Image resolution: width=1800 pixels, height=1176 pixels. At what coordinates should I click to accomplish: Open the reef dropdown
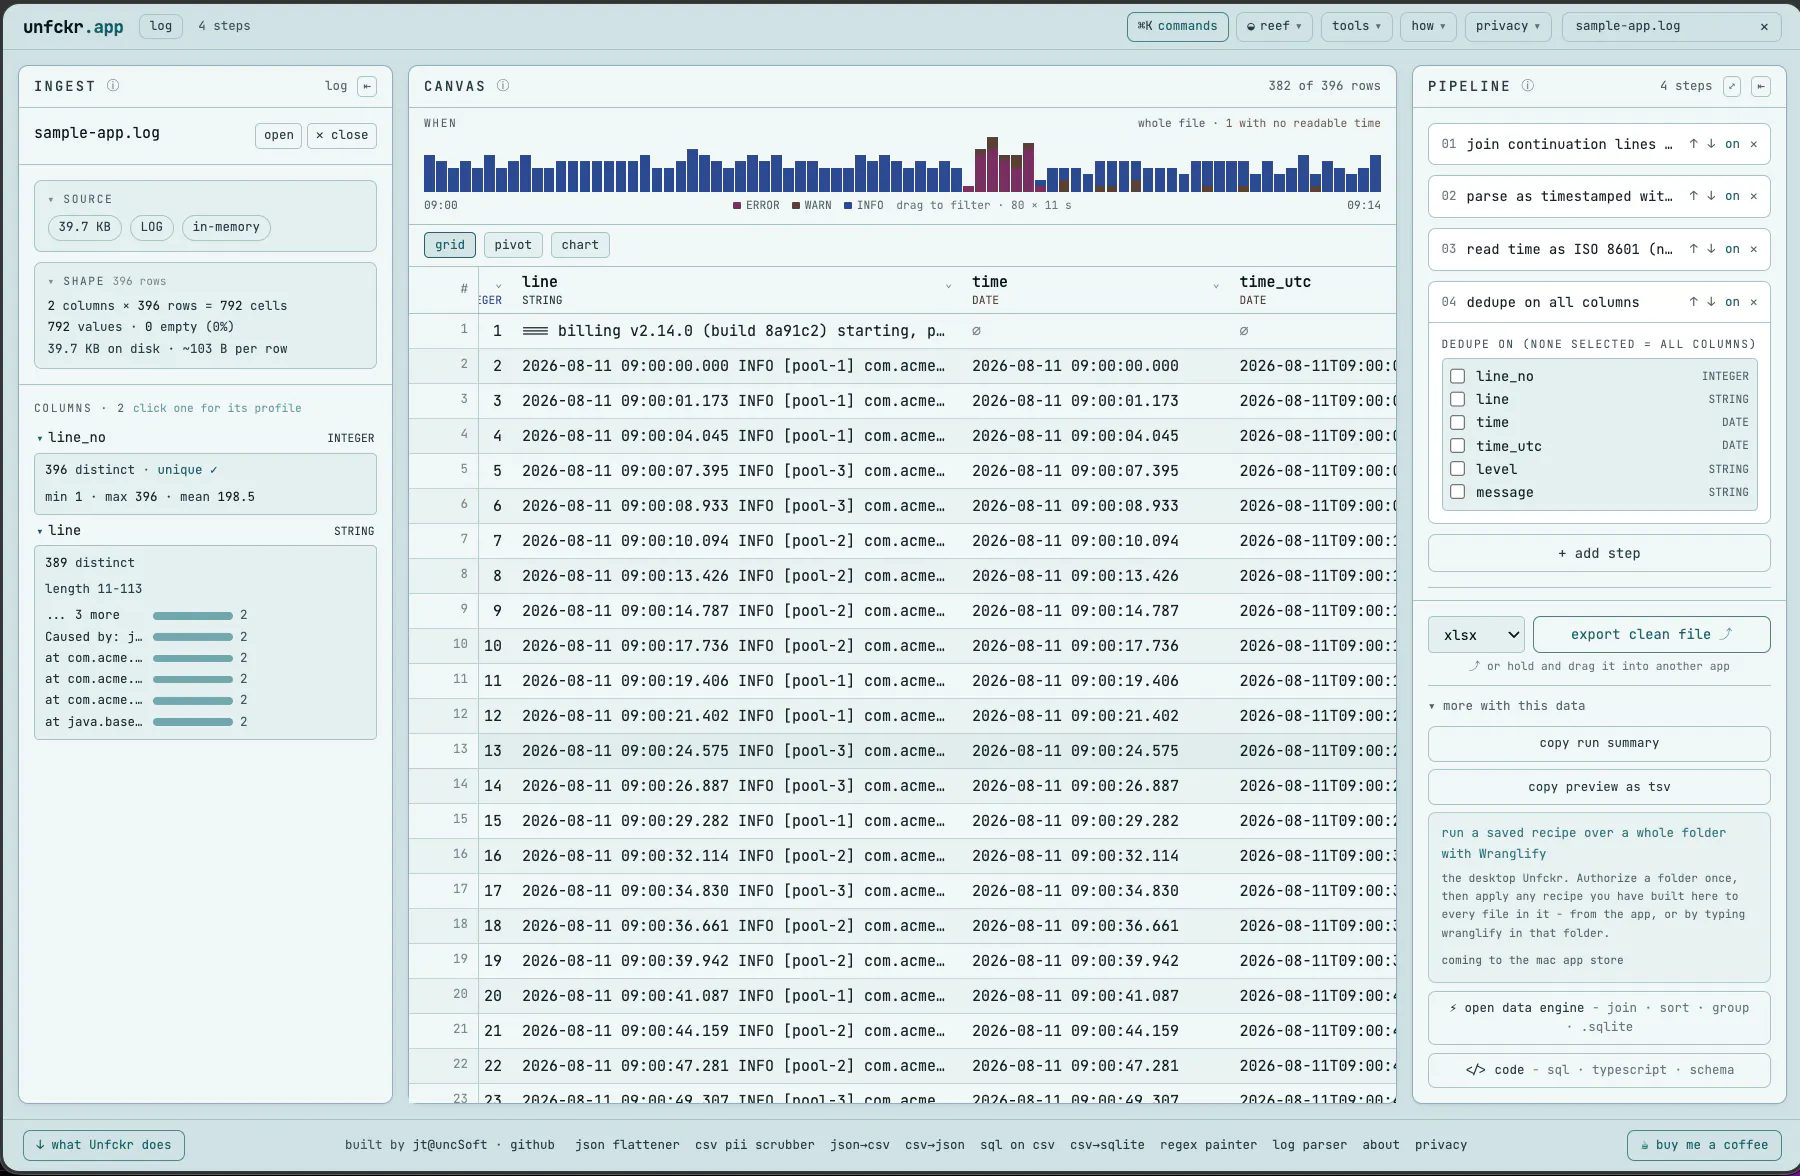coord(1274,27)
